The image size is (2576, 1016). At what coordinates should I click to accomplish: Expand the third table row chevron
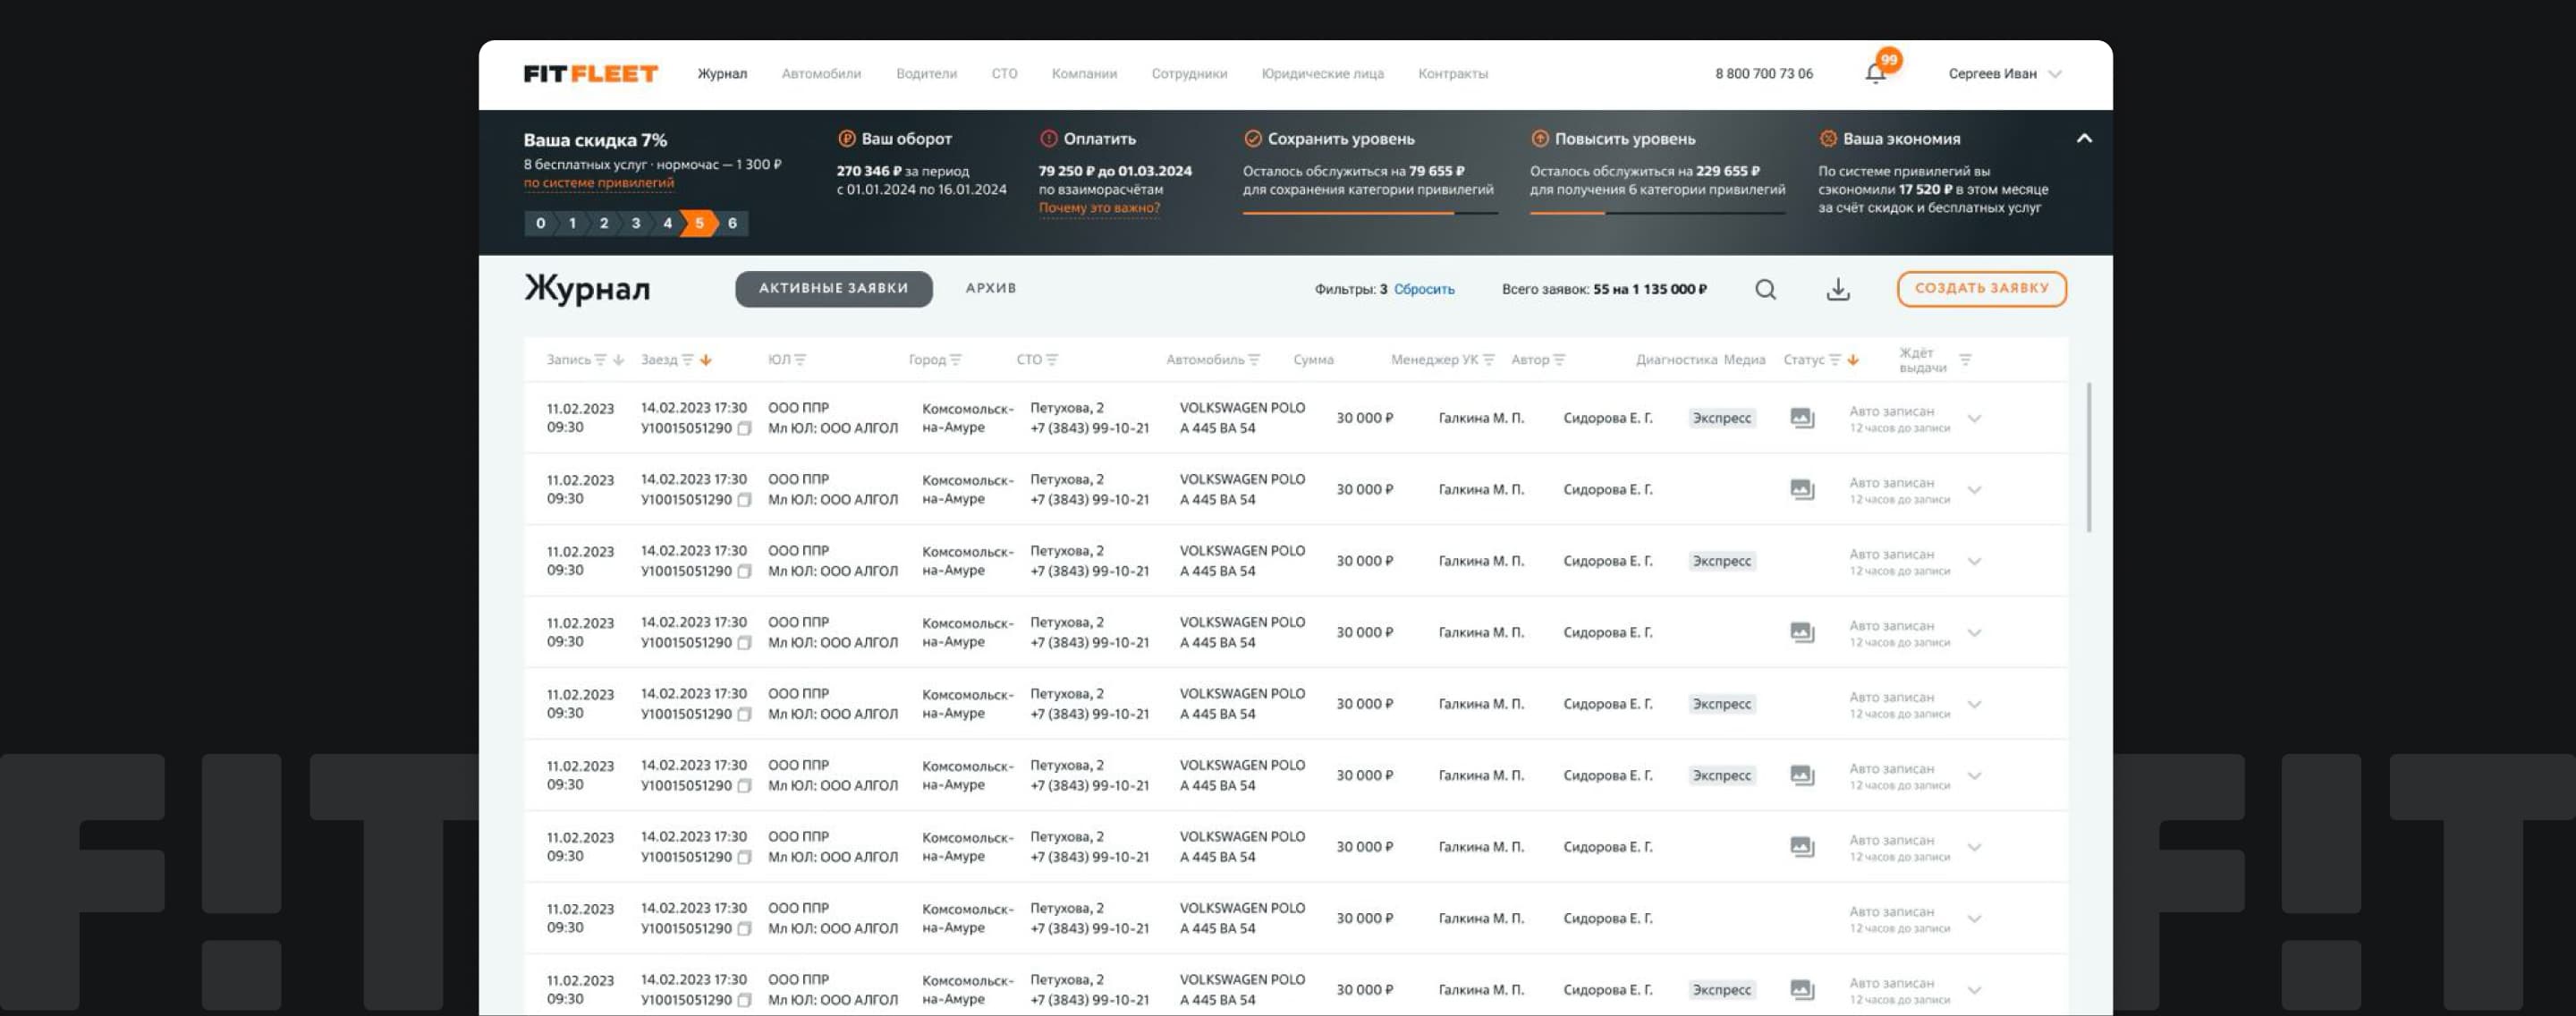(x=1973, y=562)
